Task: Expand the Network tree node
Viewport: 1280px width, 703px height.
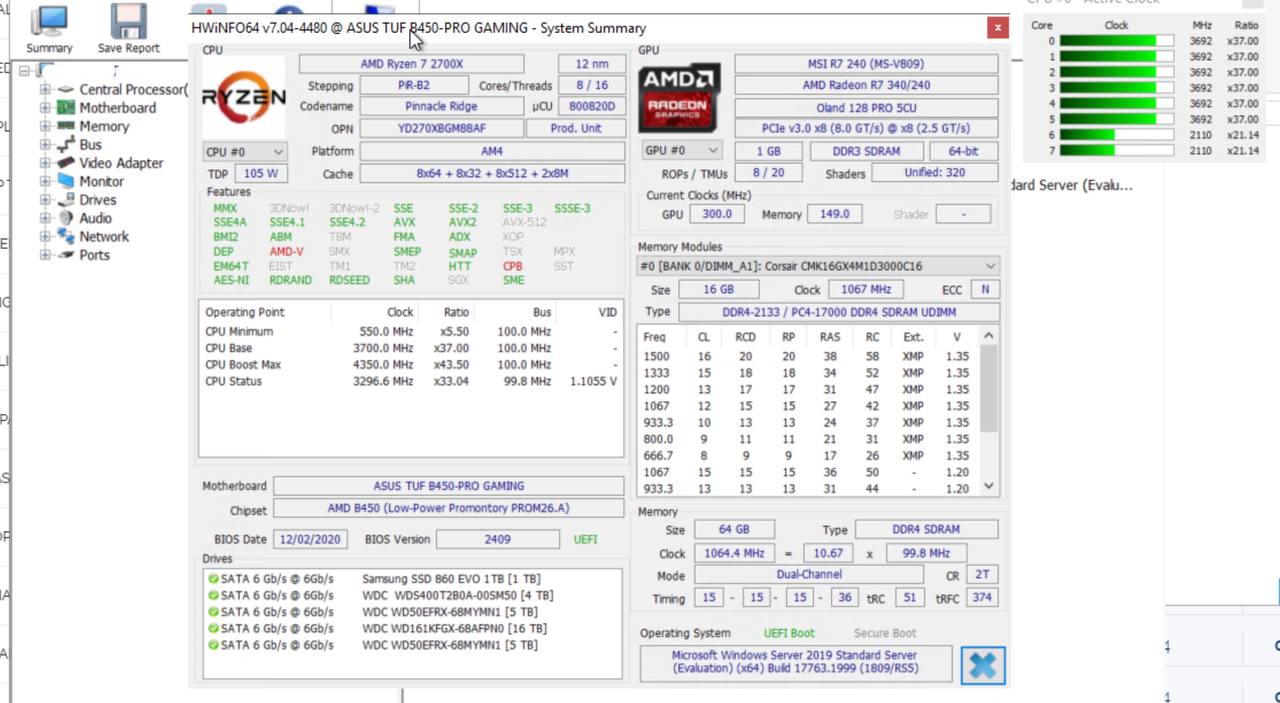Action: pyautogui.click(x=45, y=236)
